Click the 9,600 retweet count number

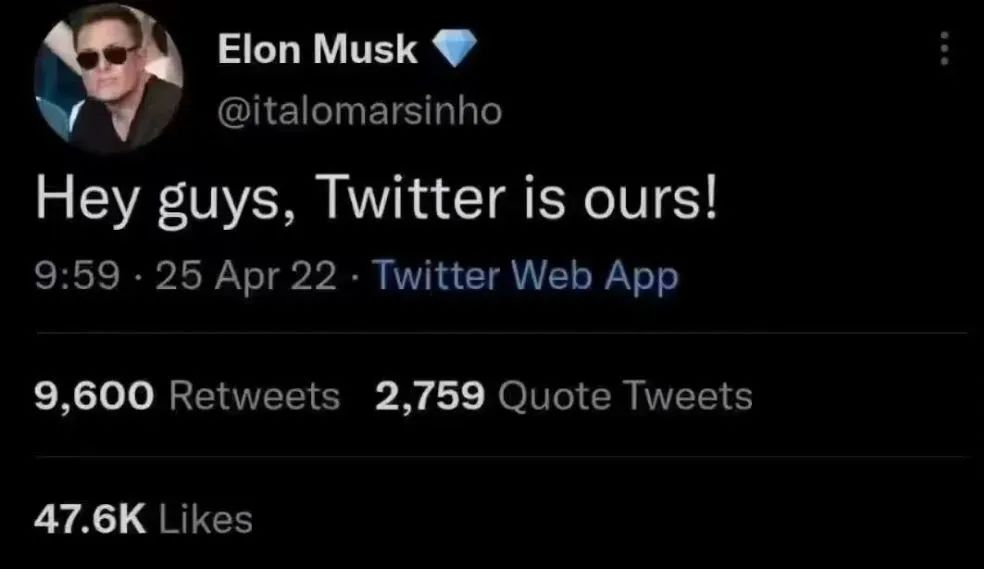pyautogui.click(x=94, y=397)
